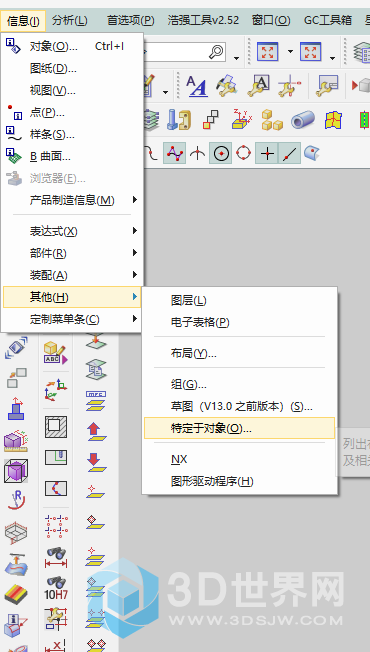This screenshot has height=652, width=370.
Task: Toggle the intersection snap point
Action: (x=197, y=153)
